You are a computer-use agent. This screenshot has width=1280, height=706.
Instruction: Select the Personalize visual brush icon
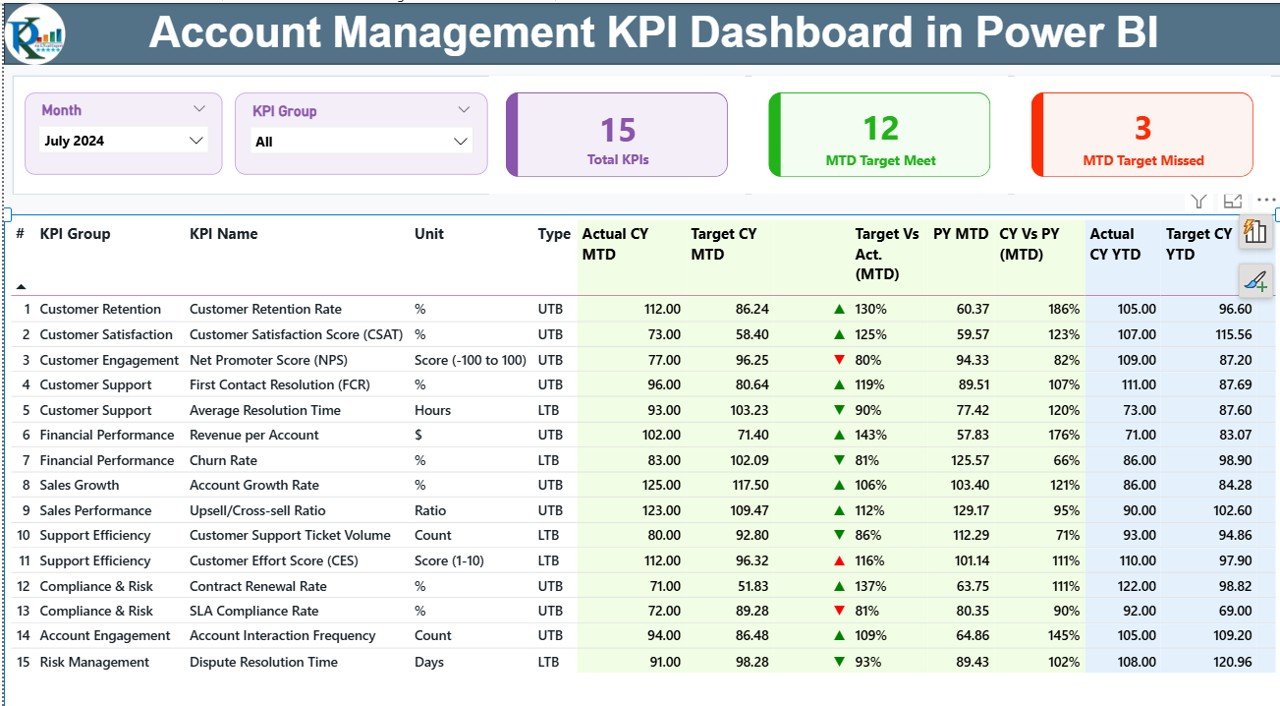tap(1255, 281)
